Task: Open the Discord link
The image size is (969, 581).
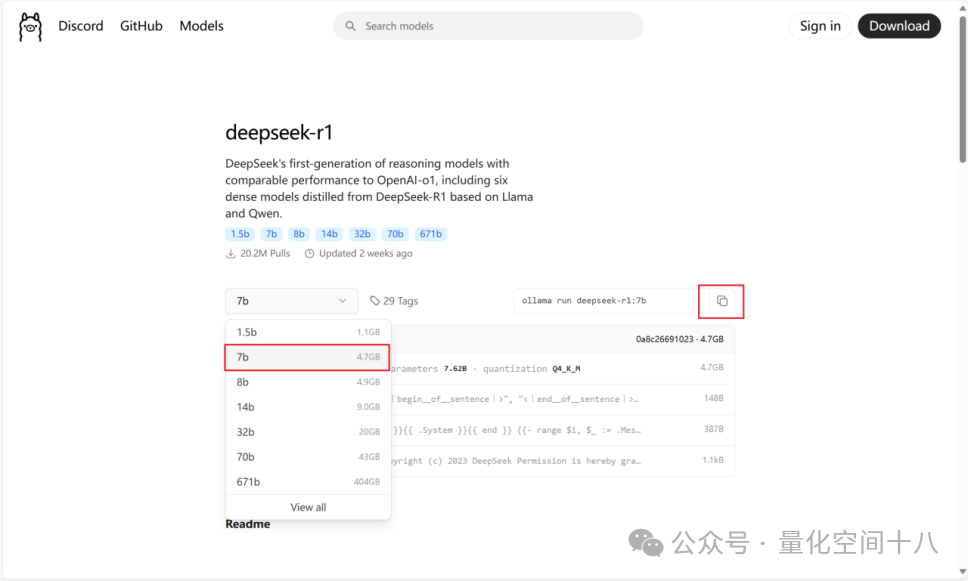Action: pyautogui.click(x=80, y=26)
